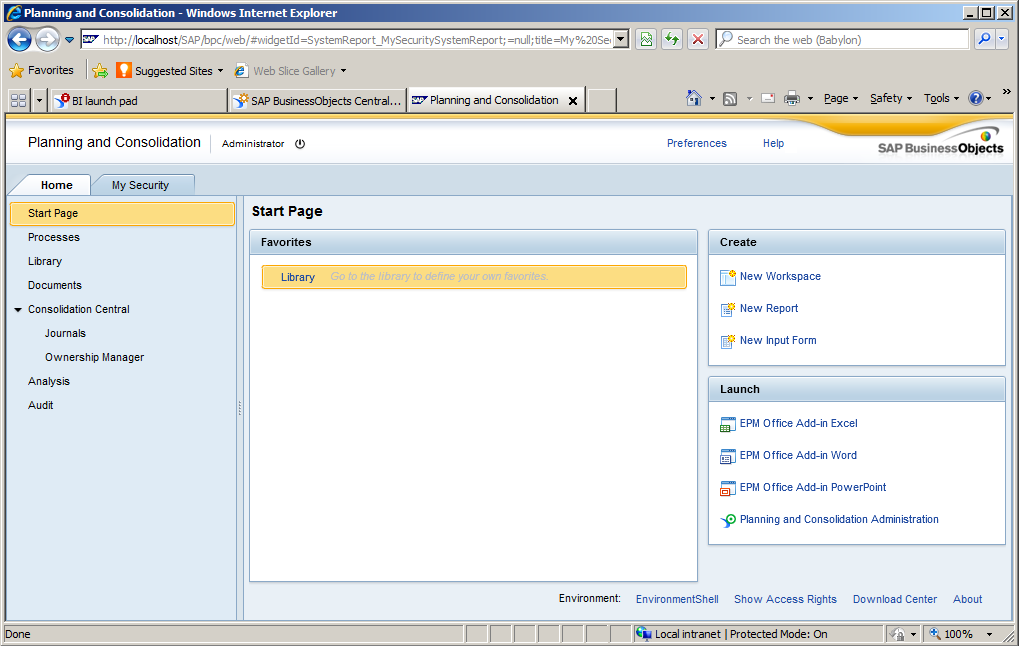The width and height of the screenshot is (1019, 646).
Task: Click the IE Home toolbar icon
Action: pyautogui.click(x=694, y=98)
